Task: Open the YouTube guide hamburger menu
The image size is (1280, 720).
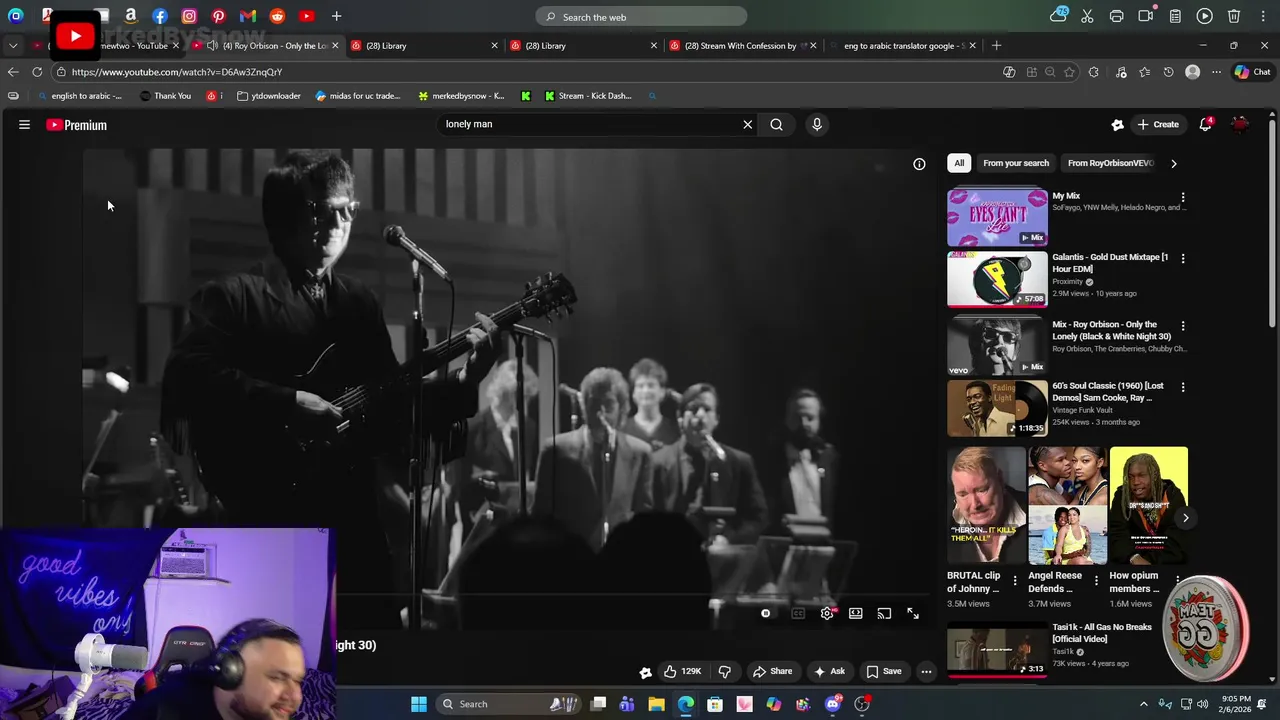Action: pos(24,125)
